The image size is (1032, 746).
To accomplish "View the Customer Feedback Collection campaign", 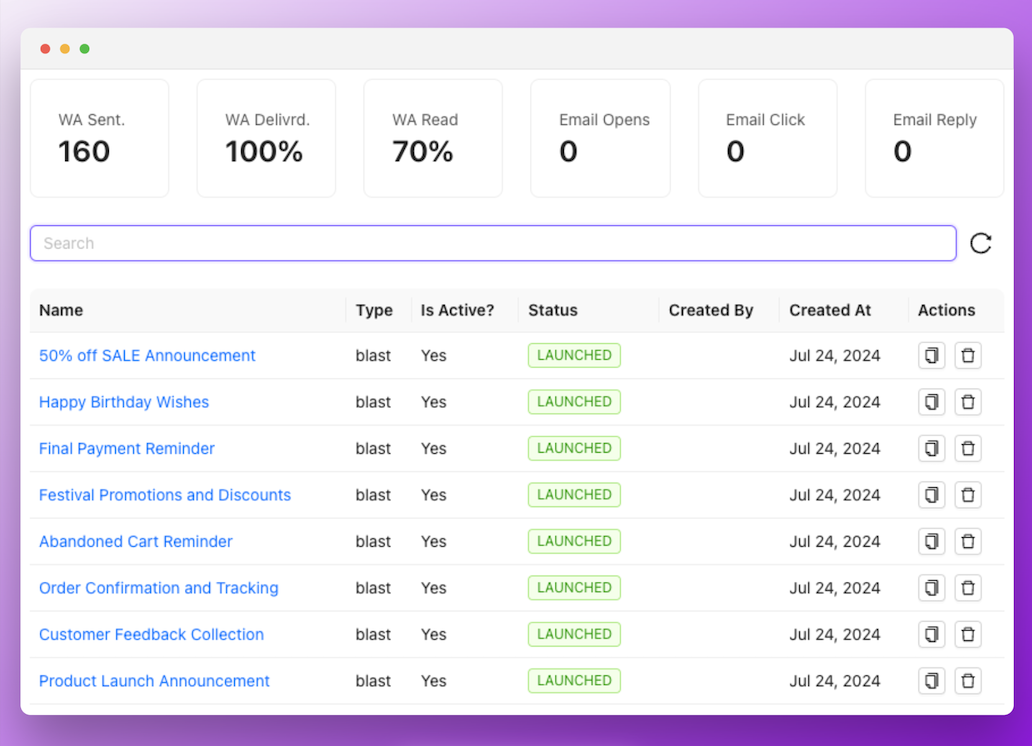I will click(151, 635).
